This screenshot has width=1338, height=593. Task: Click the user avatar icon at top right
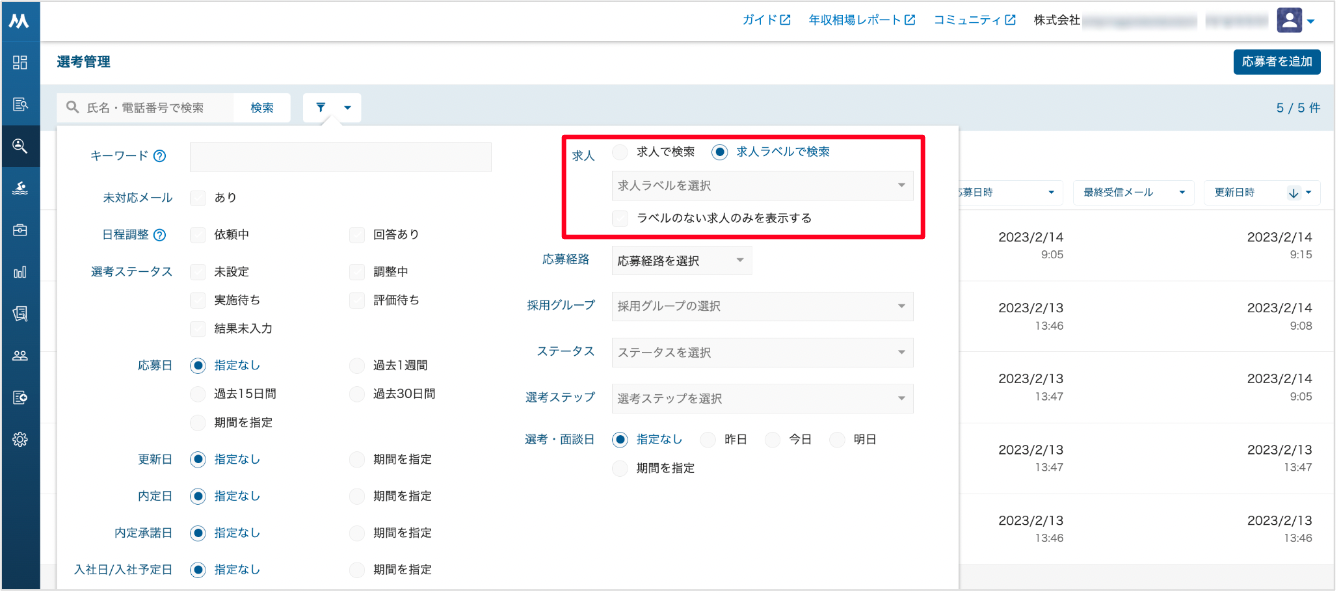(1289, 20)
